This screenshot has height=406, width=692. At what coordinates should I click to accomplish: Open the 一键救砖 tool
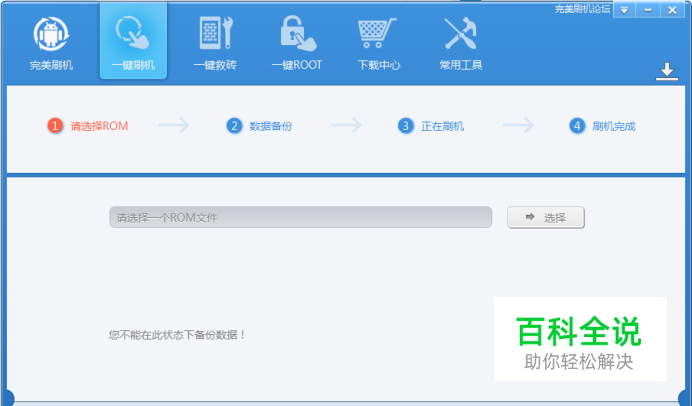(x=215, y=43)
